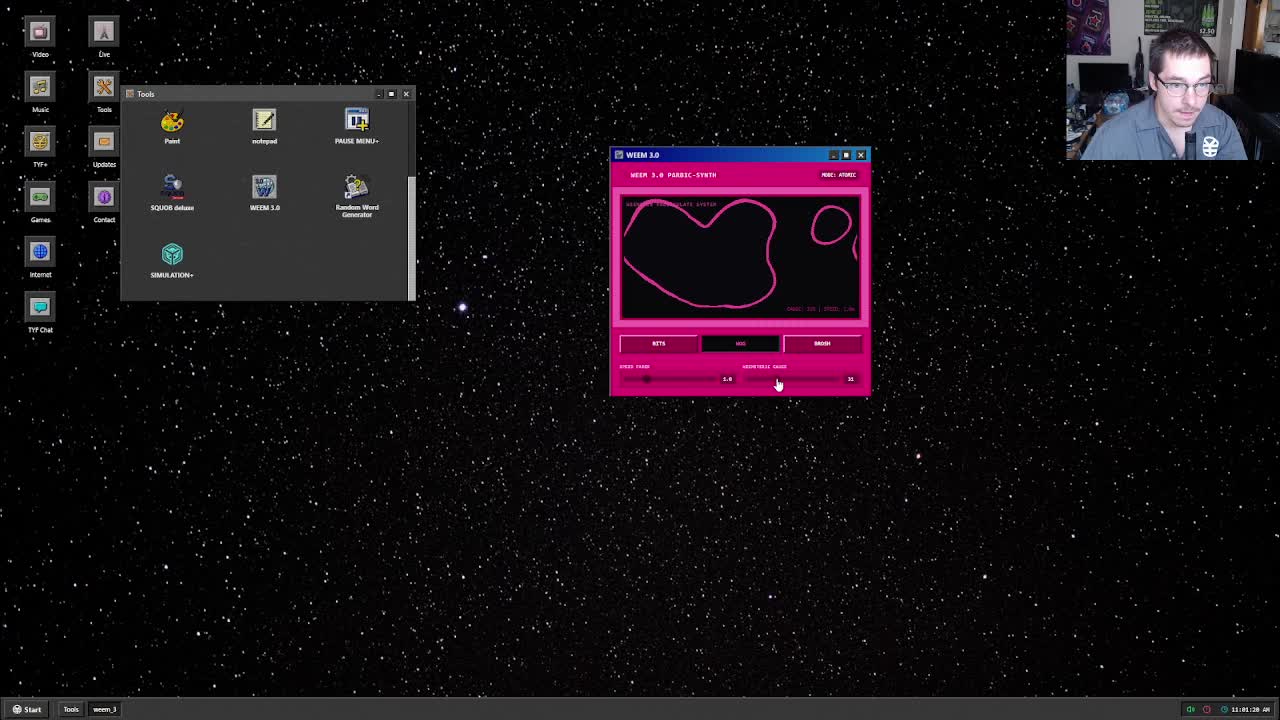This screenshot has height=720, width=1280.
Task: Launch Random Word Generator in Tools window
Action: click(357, 197)
